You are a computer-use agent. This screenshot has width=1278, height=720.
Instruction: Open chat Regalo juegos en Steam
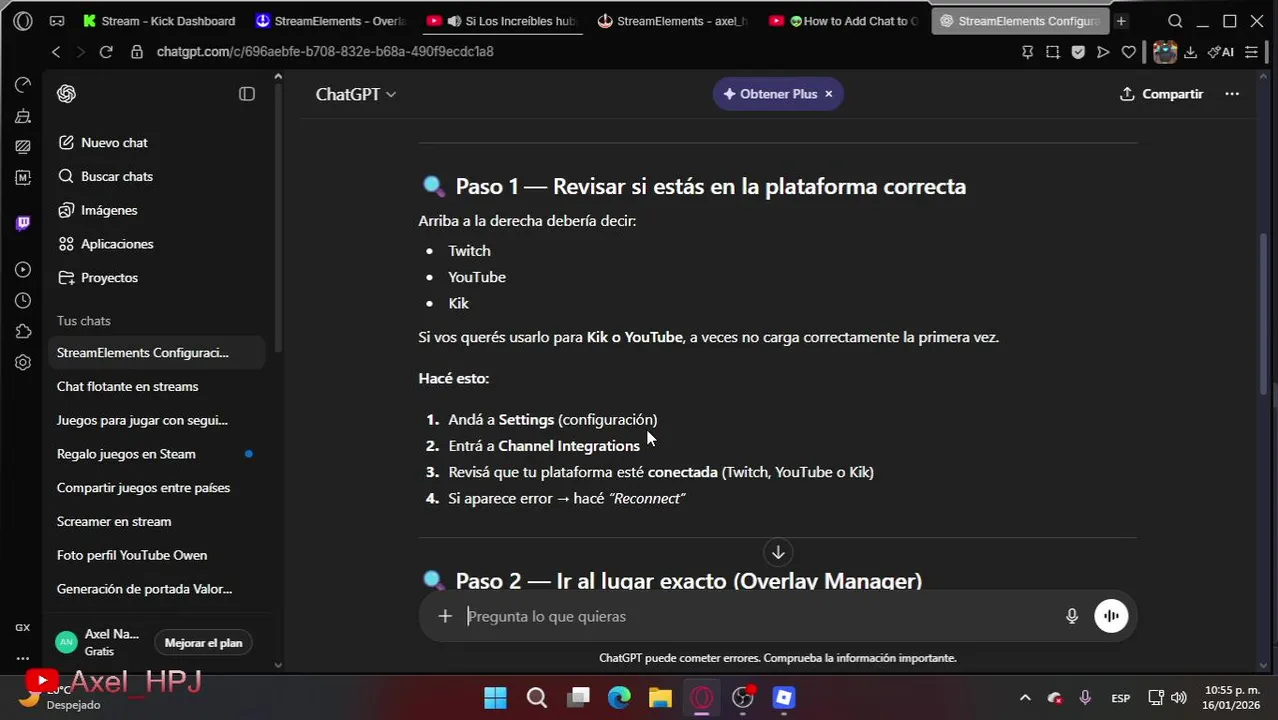click(157, 454)
